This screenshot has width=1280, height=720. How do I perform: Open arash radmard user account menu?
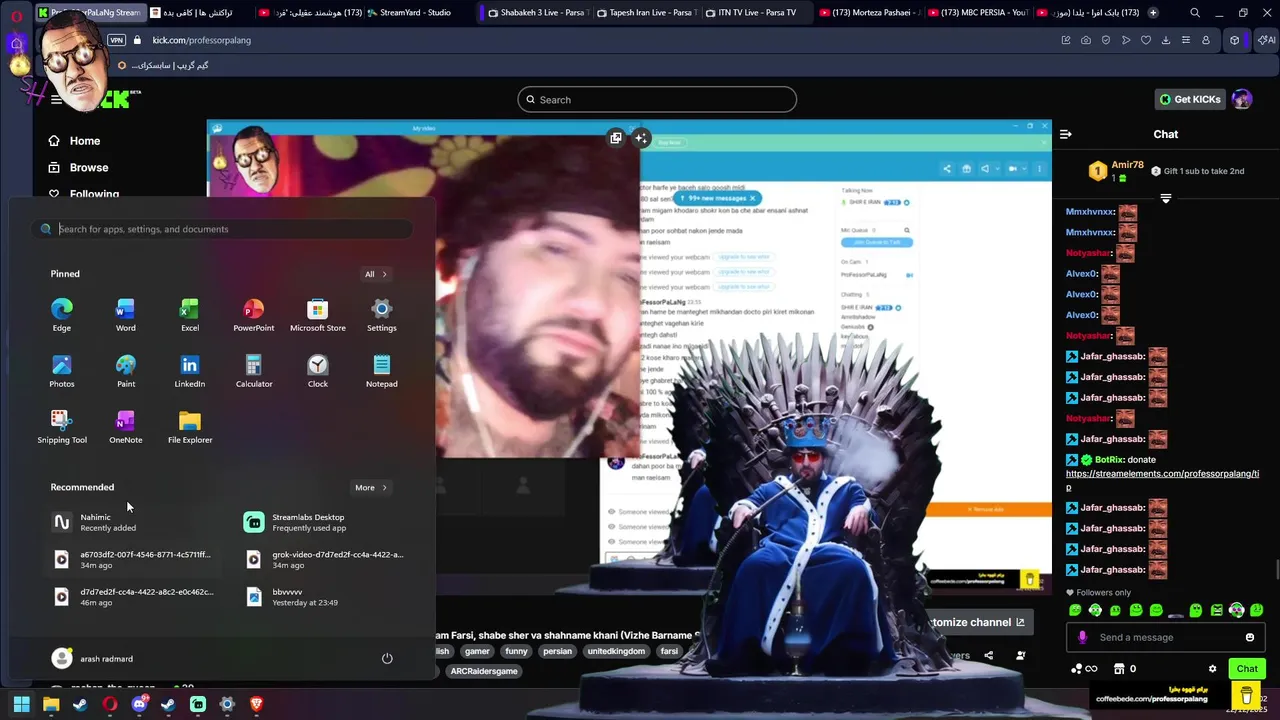92,658
